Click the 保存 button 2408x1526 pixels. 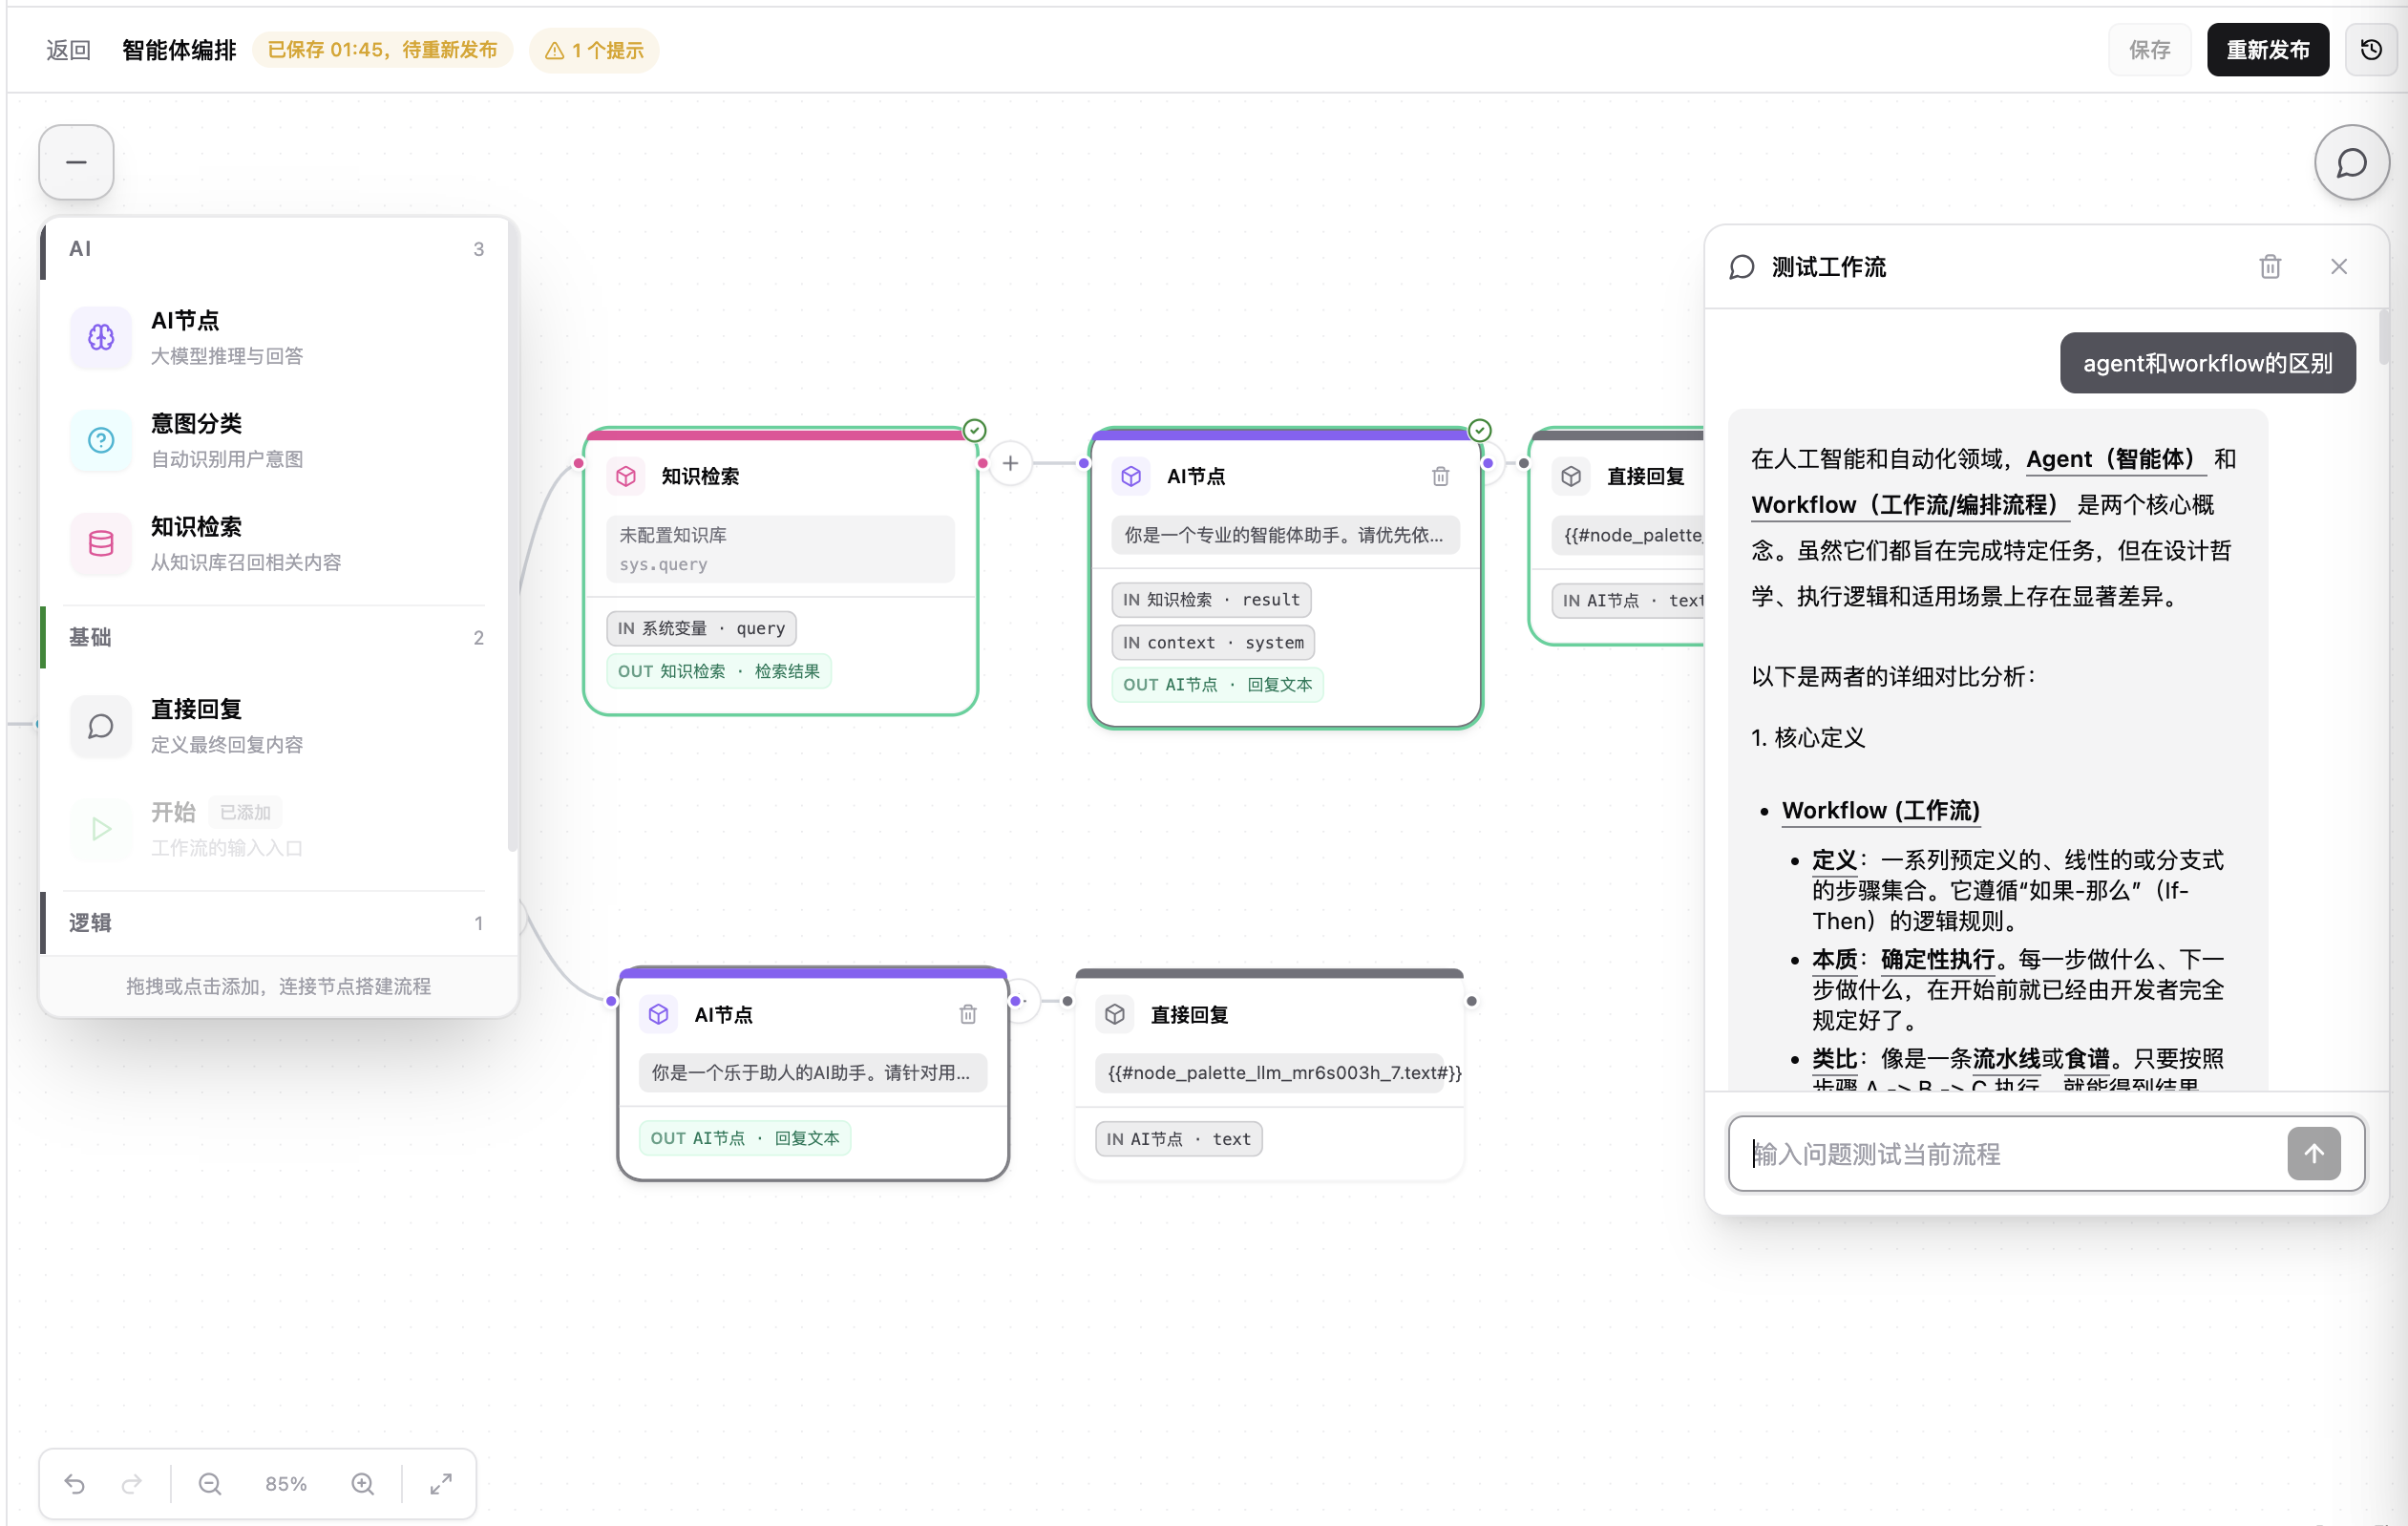click(2148, 50)
